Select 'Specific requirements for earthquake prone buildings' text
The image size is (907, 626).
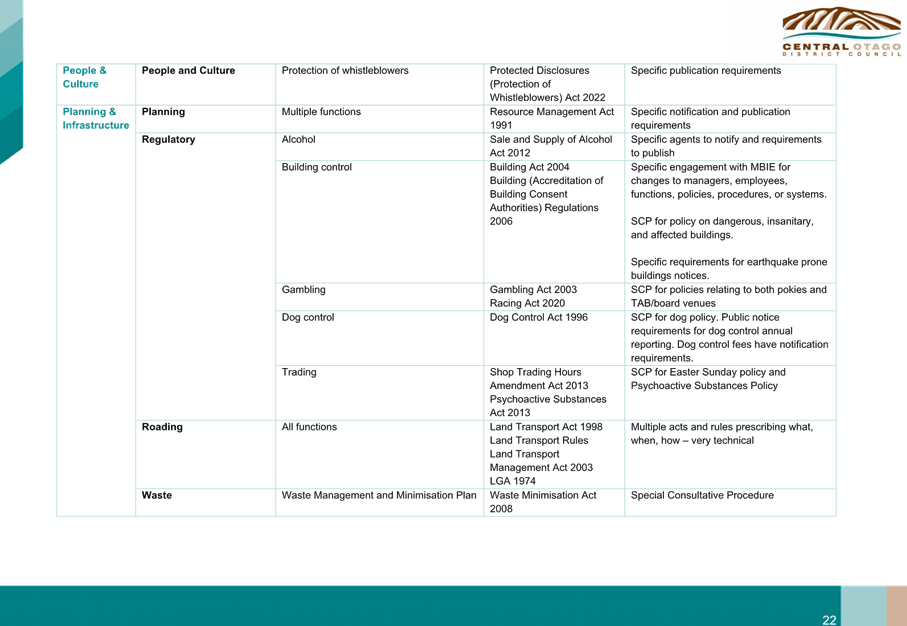pyautogui.click(x=729, y=268)
